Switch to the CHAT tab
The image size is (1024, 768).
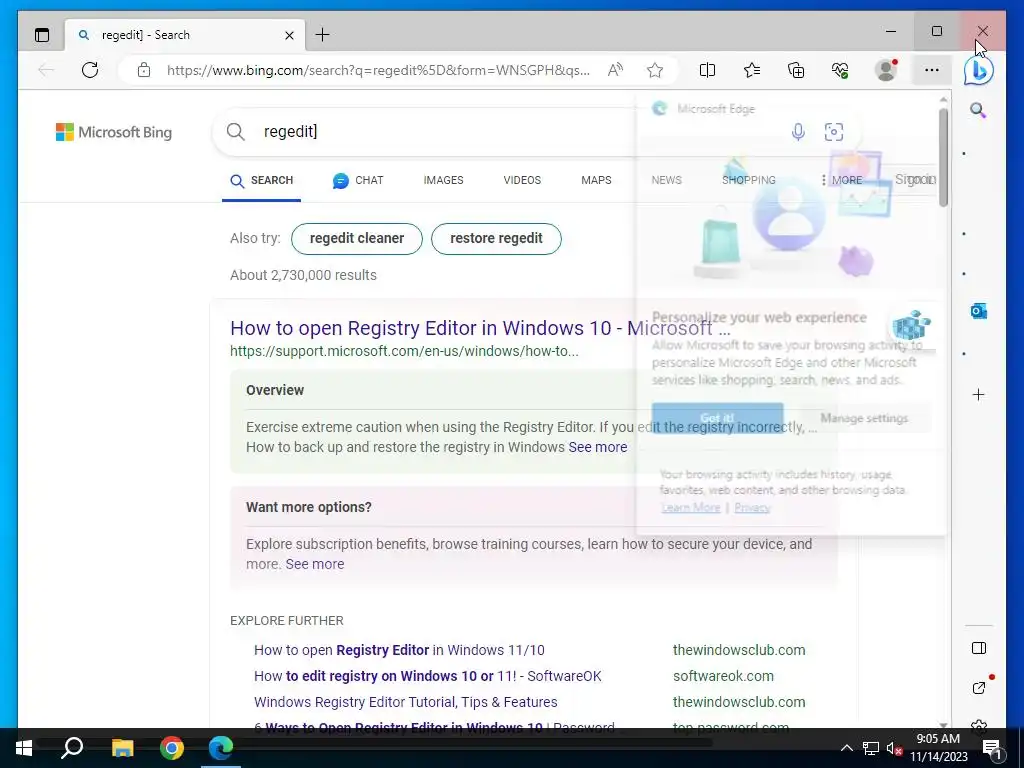(x=358, y=180)
